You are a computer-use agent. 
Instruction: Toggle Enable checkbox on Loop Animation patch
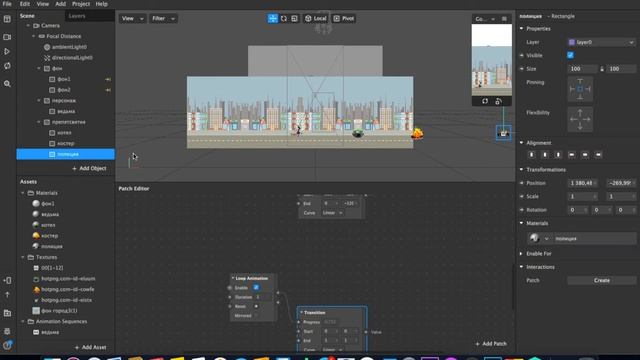coord(256,287)
